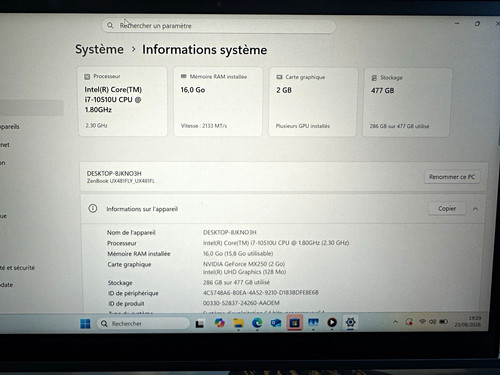Viewport: 500px width, 375px height.
Task: Click the Vitesse : 2133 MT/s text
Action: click(x=204, y=126)
